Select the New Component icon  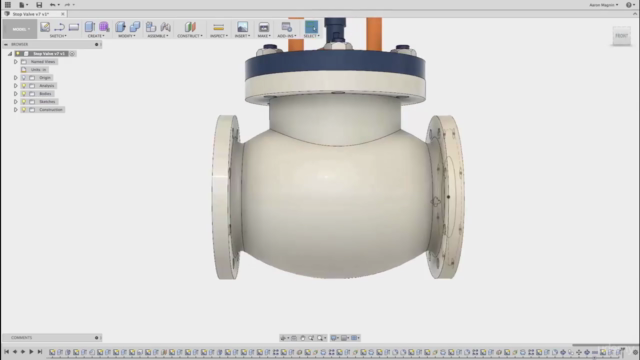[x=151, y=27]
